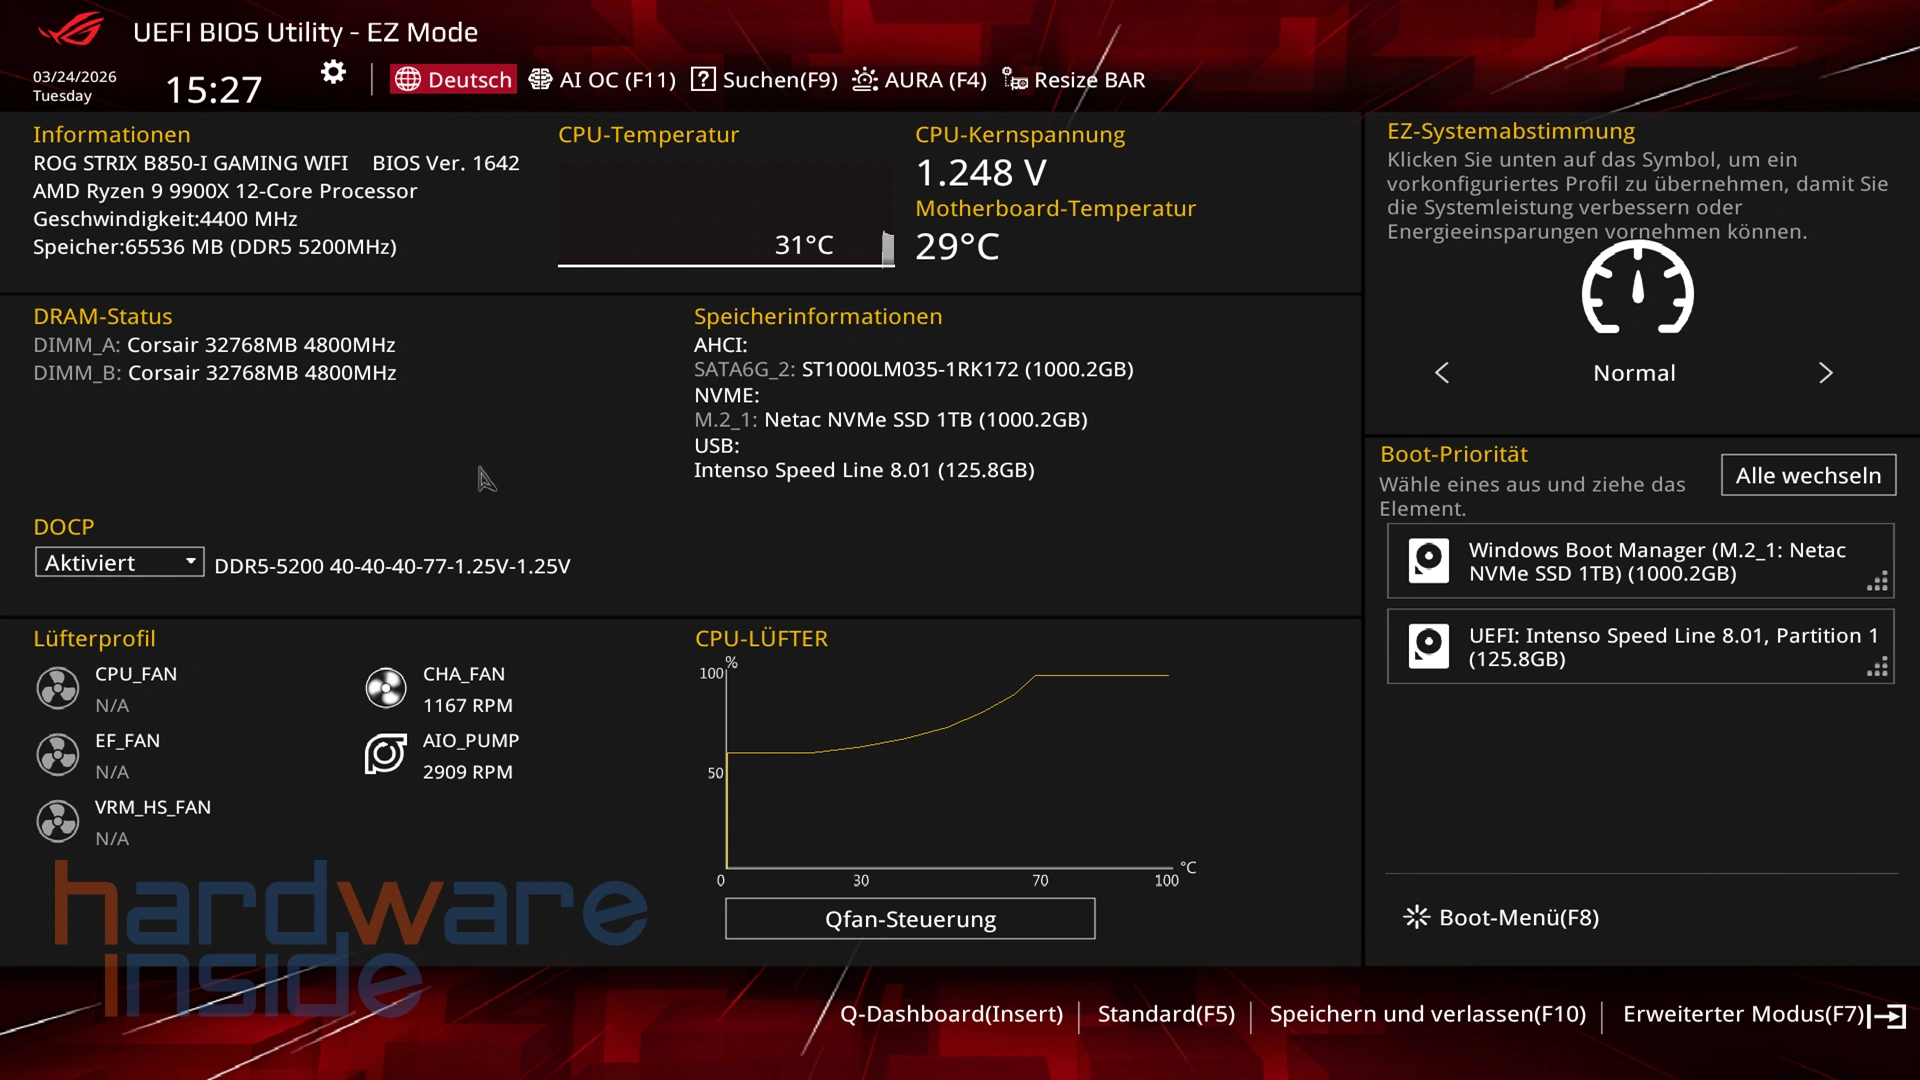This screenshot has width=1920, height=1080.
Task: Click the CHA_FAN fan icon
Action: point(385,688)
